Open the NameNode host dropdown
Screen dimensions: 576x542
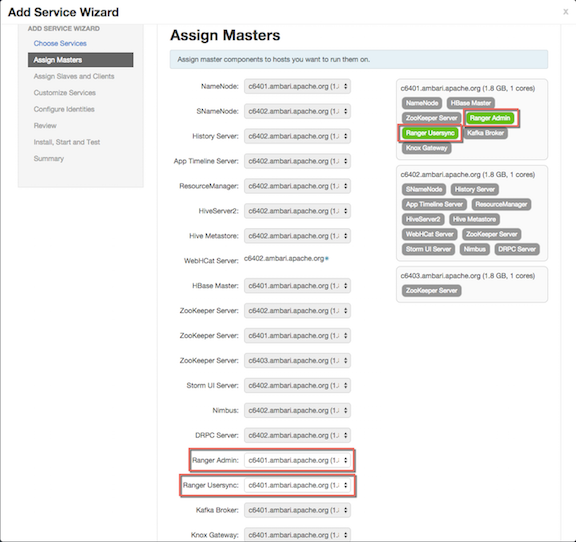pyautogui.click(x=297, y=87)
